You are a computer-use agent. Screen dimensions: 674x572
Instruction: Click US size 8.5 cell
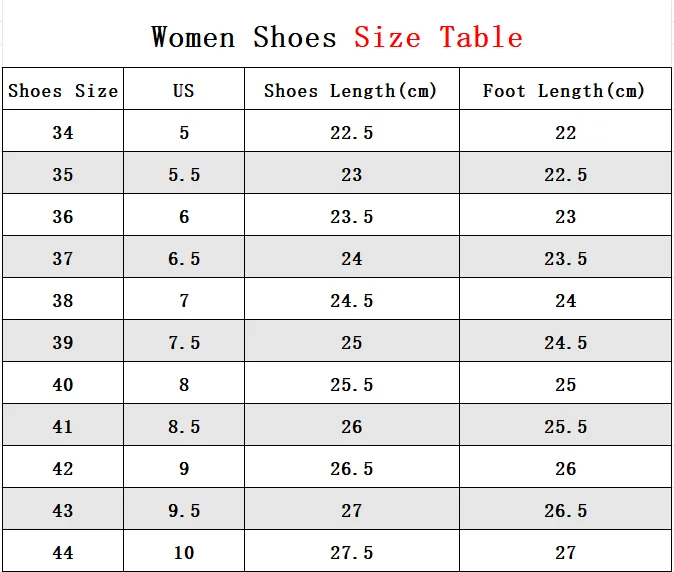(x=183, y=427)
